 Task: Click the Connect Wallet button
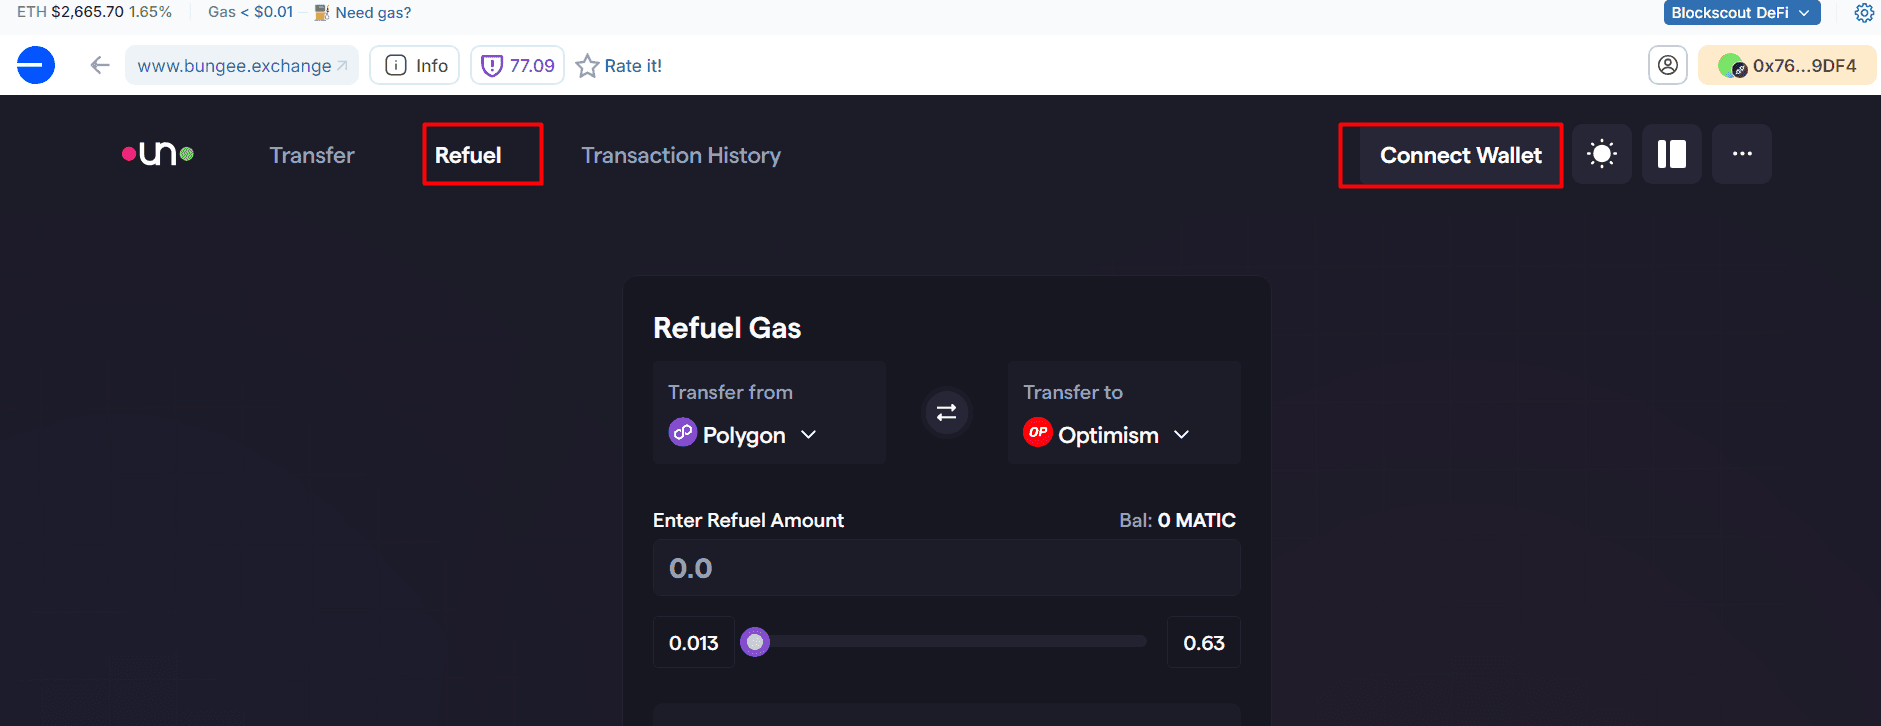coord(1460,155)
